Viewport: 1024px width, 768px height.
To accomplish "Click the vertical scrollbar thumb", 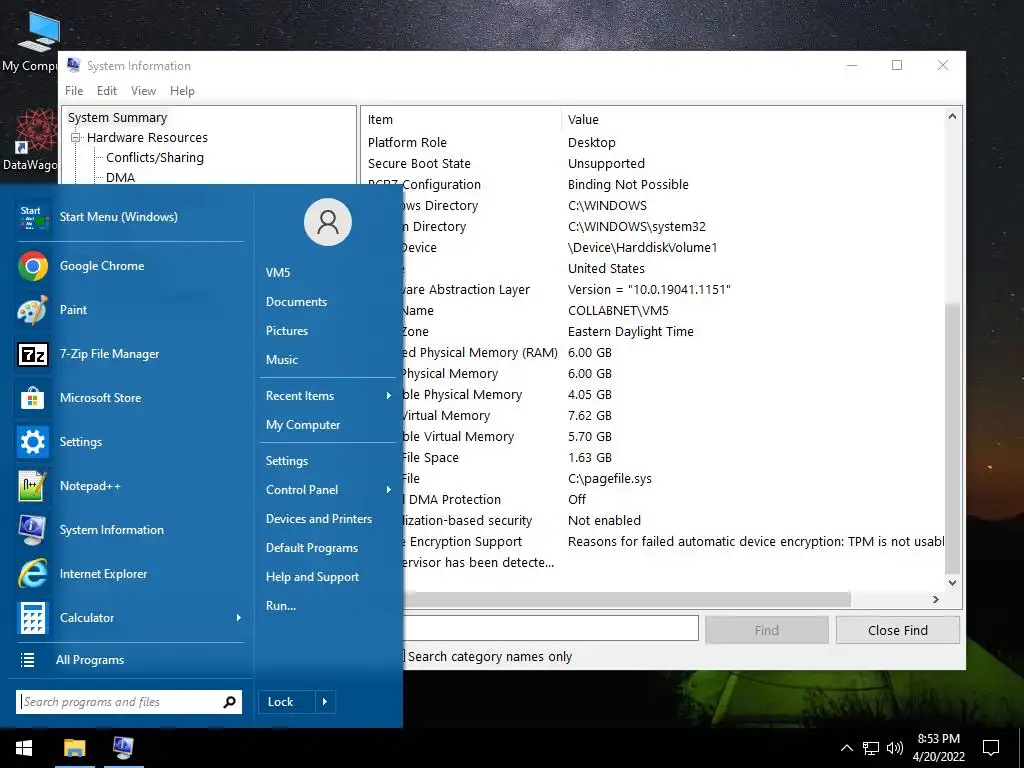I will pos(953,438).
